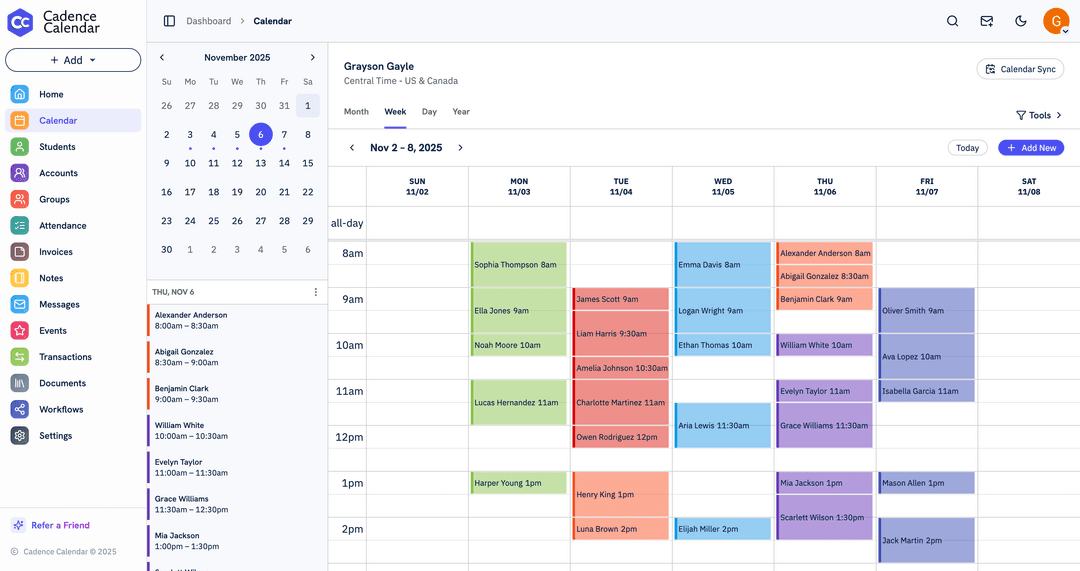Click the Groups sidebar icon
Image resolution: width=1080 pixels, height=571 pixels.
(20, 199)
